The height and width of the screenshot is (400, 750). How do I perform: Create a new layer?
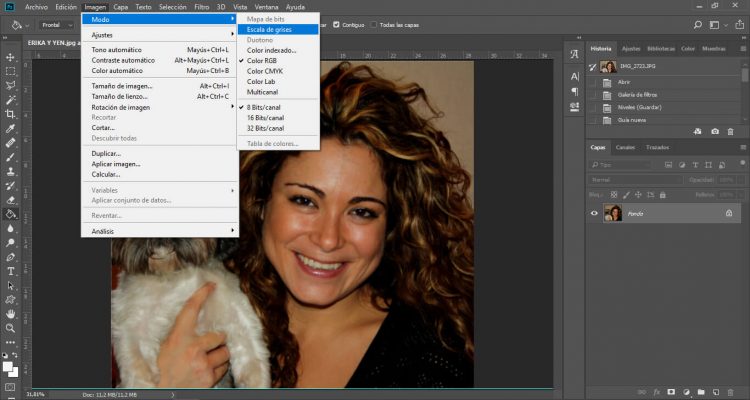point(716,392)
